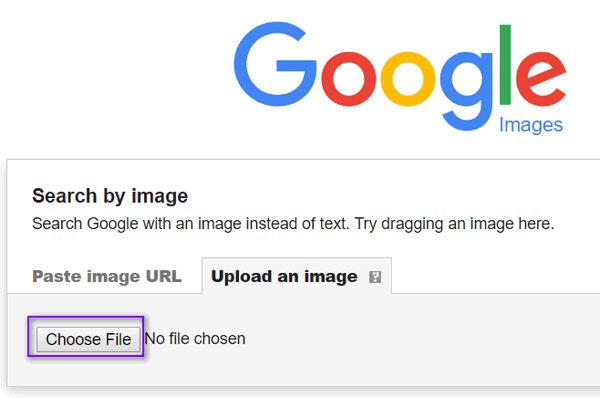The width and height of the screenshot is (600, 398).
Task: Click the blue Images label under the logo
Action: 531,125
